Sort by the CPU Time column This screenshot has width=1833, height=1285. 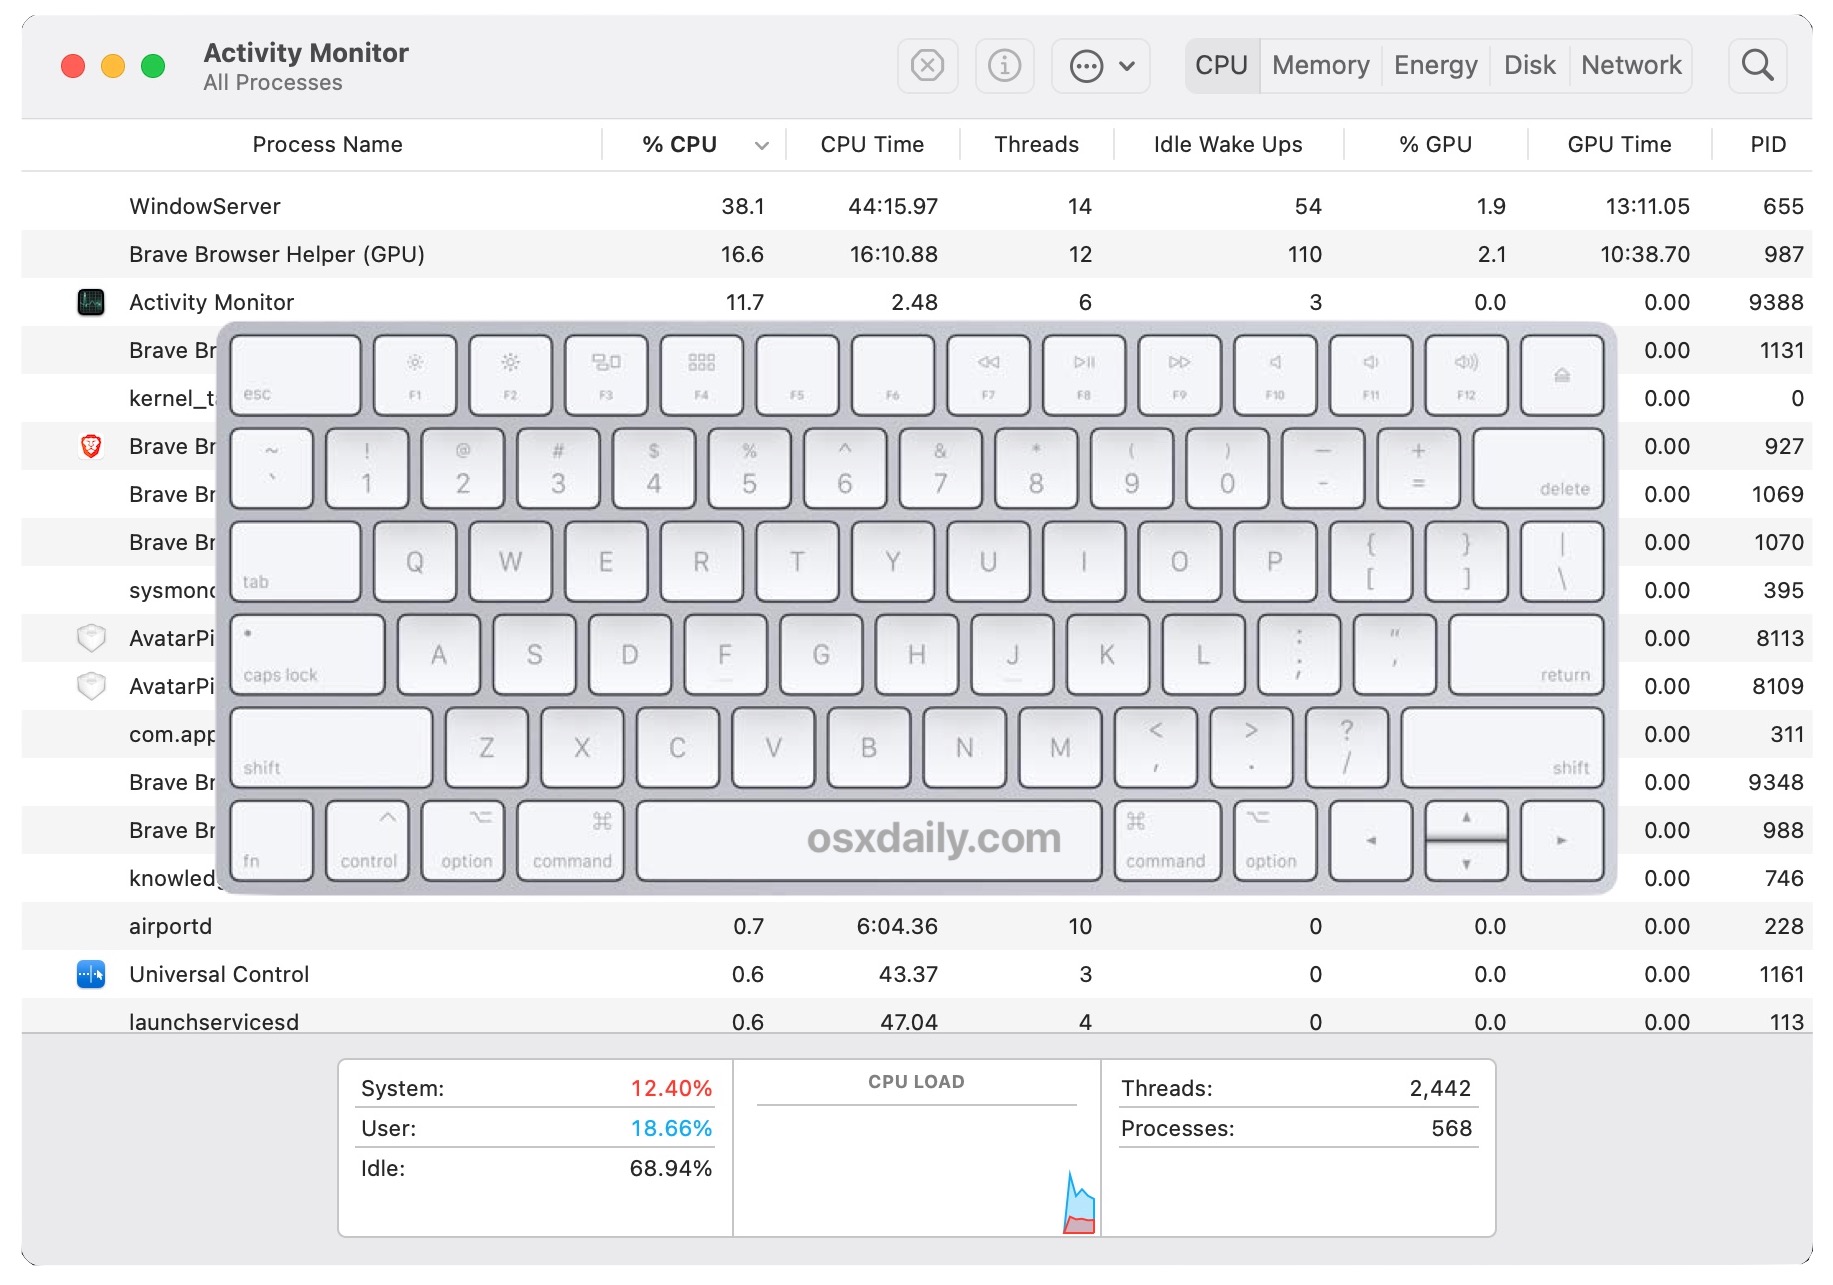tap(872, 145)
